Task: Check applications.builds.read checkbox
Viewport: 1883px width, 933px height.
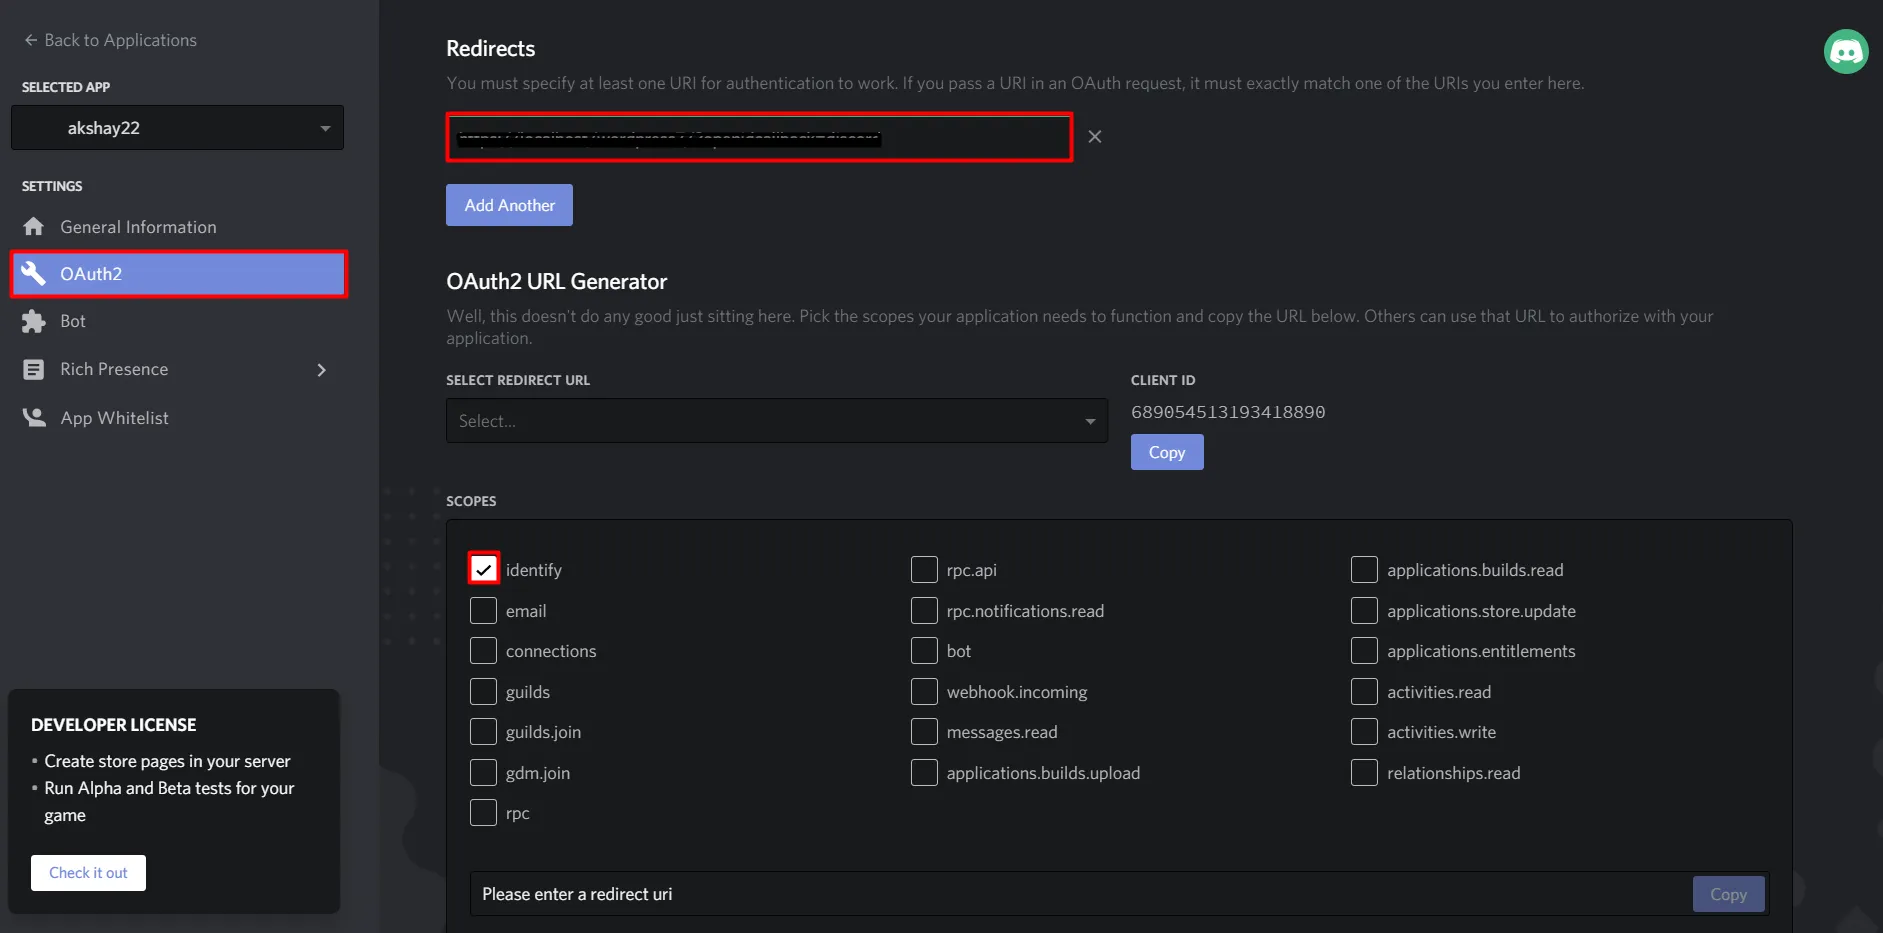Action: (1364, 569)
